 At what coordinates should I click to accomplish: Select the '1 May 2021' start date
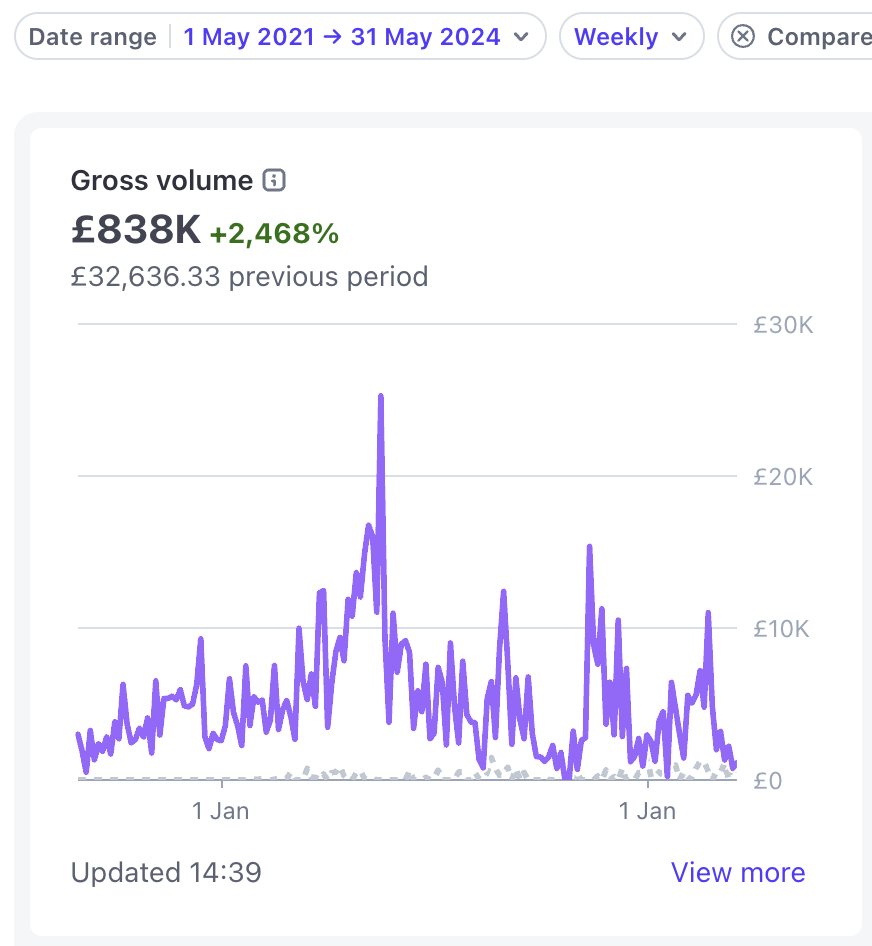tap(247, 37)
